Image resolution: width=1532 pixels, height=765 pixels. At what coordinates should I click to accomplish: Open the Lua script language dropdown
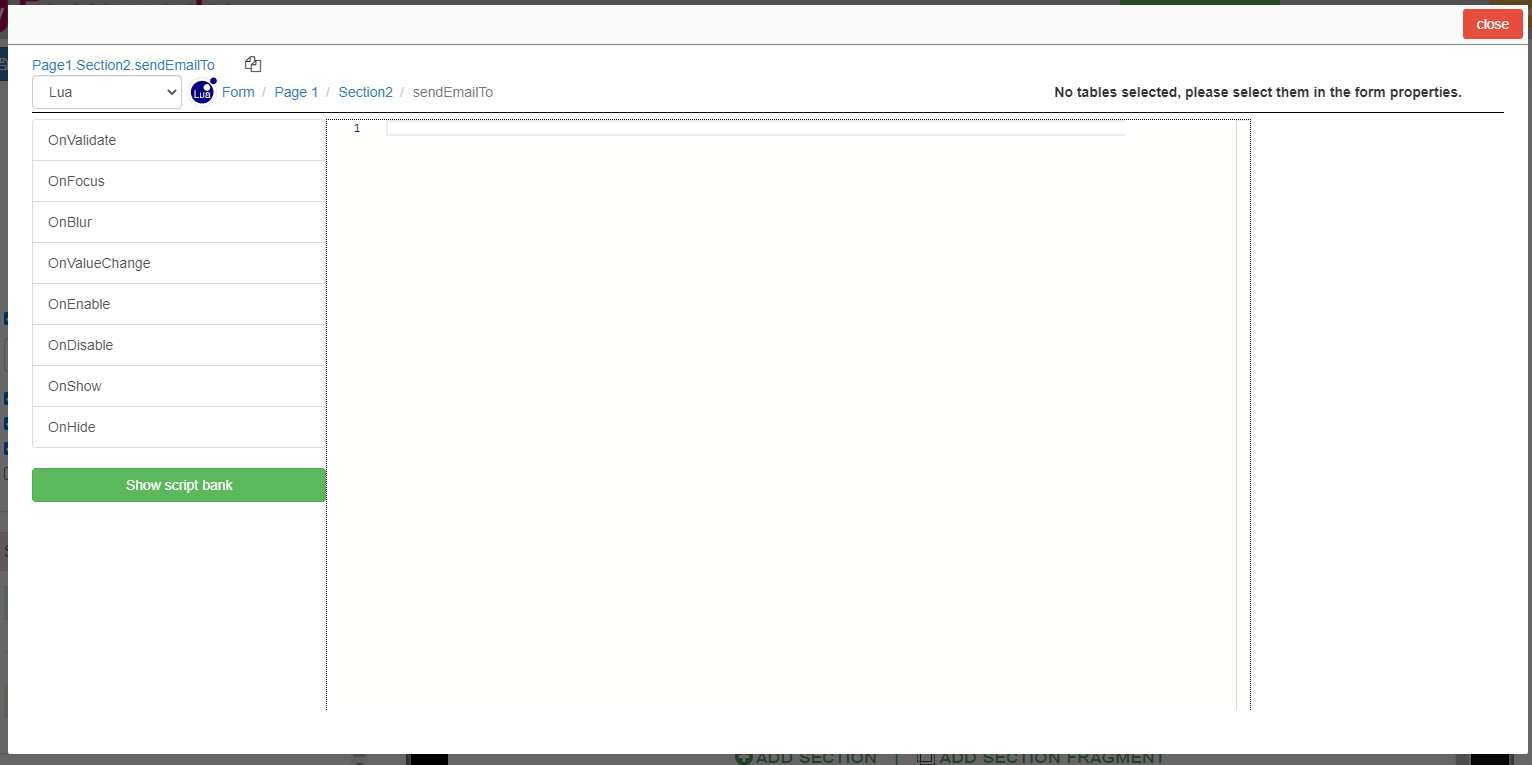[x=107, y=92]
